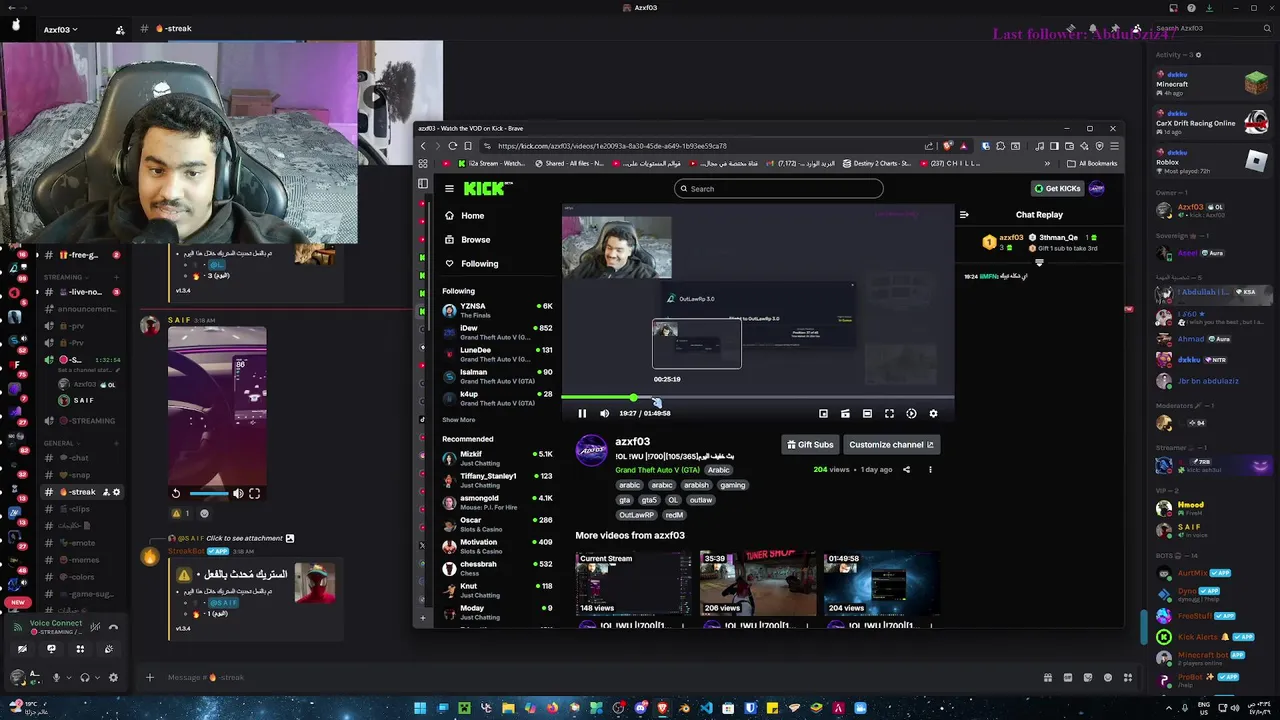Toggle Discord noise suppression icon

pos(95,627)
